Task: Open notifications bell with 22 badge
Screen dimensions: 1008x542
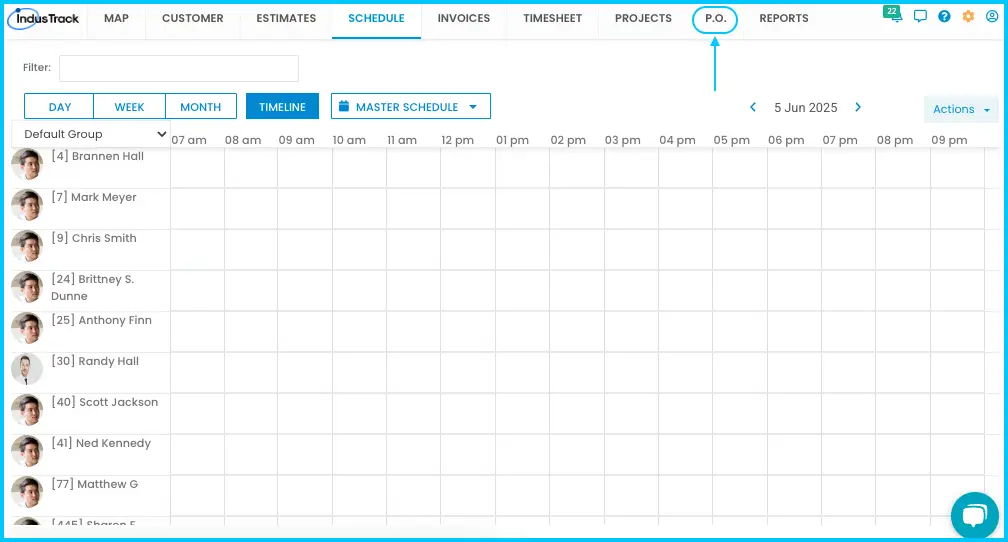Action: (x=892, y=14)
